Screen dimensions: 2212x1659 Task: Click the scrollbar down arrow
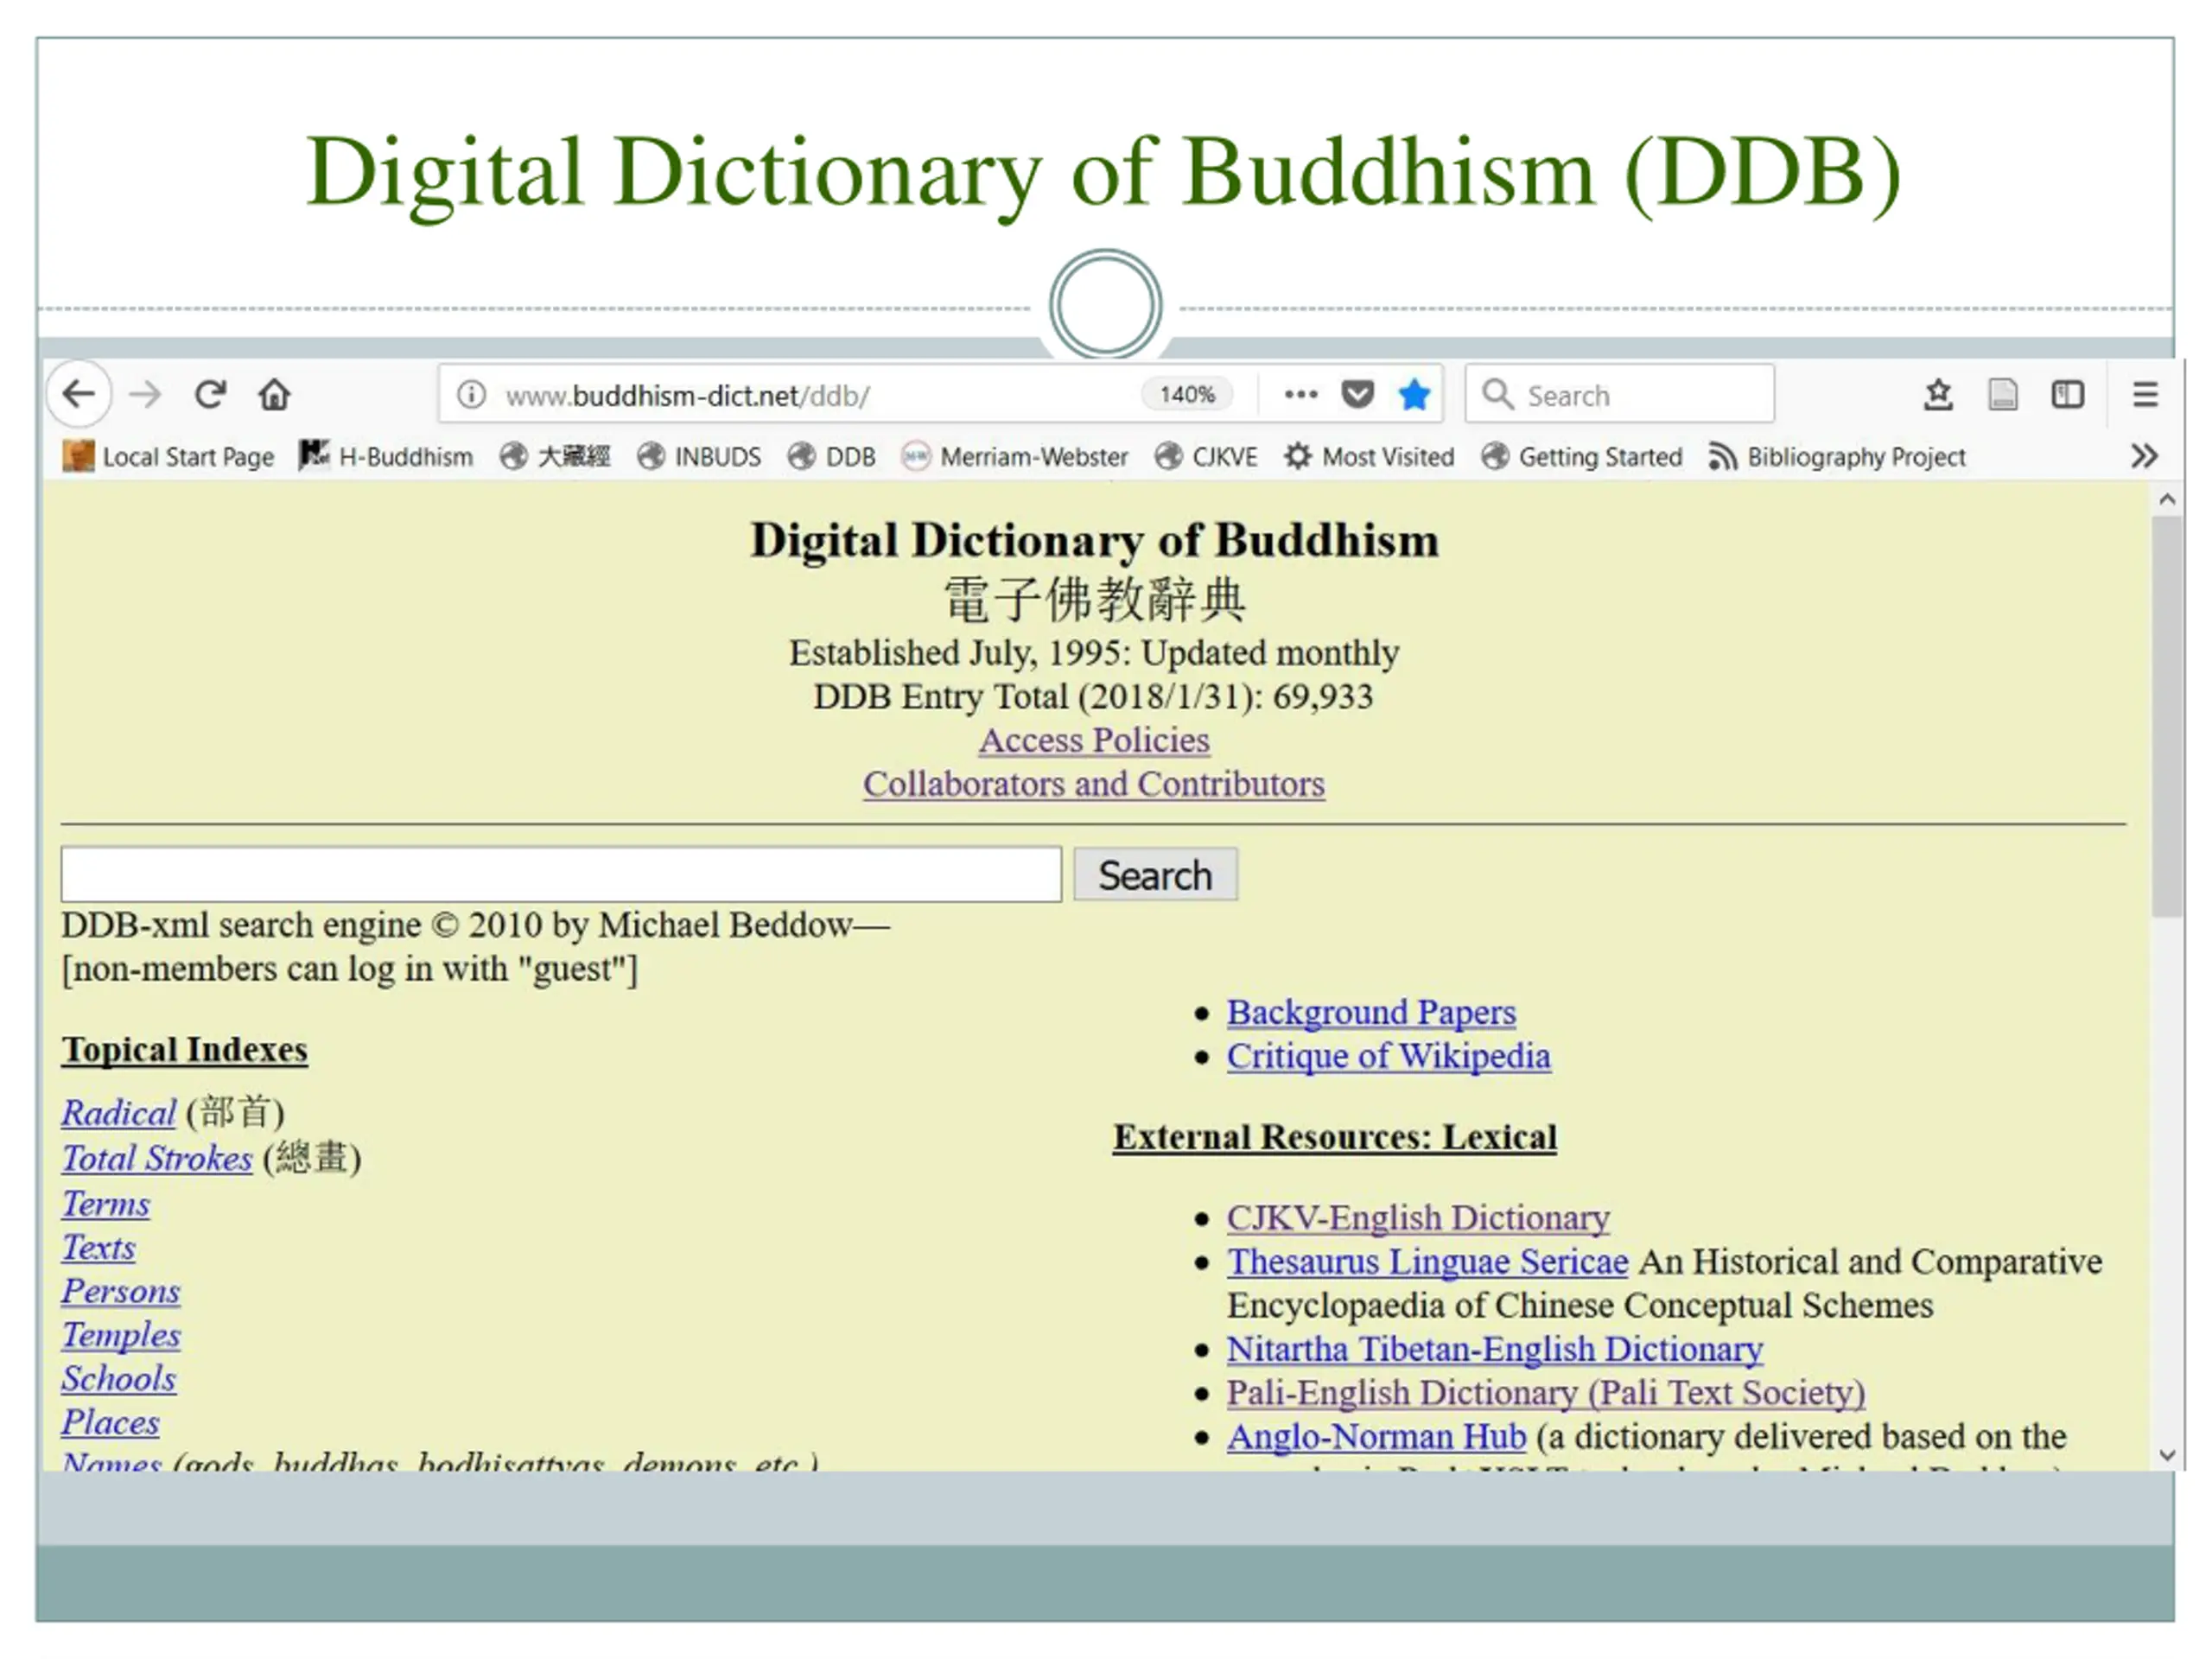click(x=2167, y=1455)
